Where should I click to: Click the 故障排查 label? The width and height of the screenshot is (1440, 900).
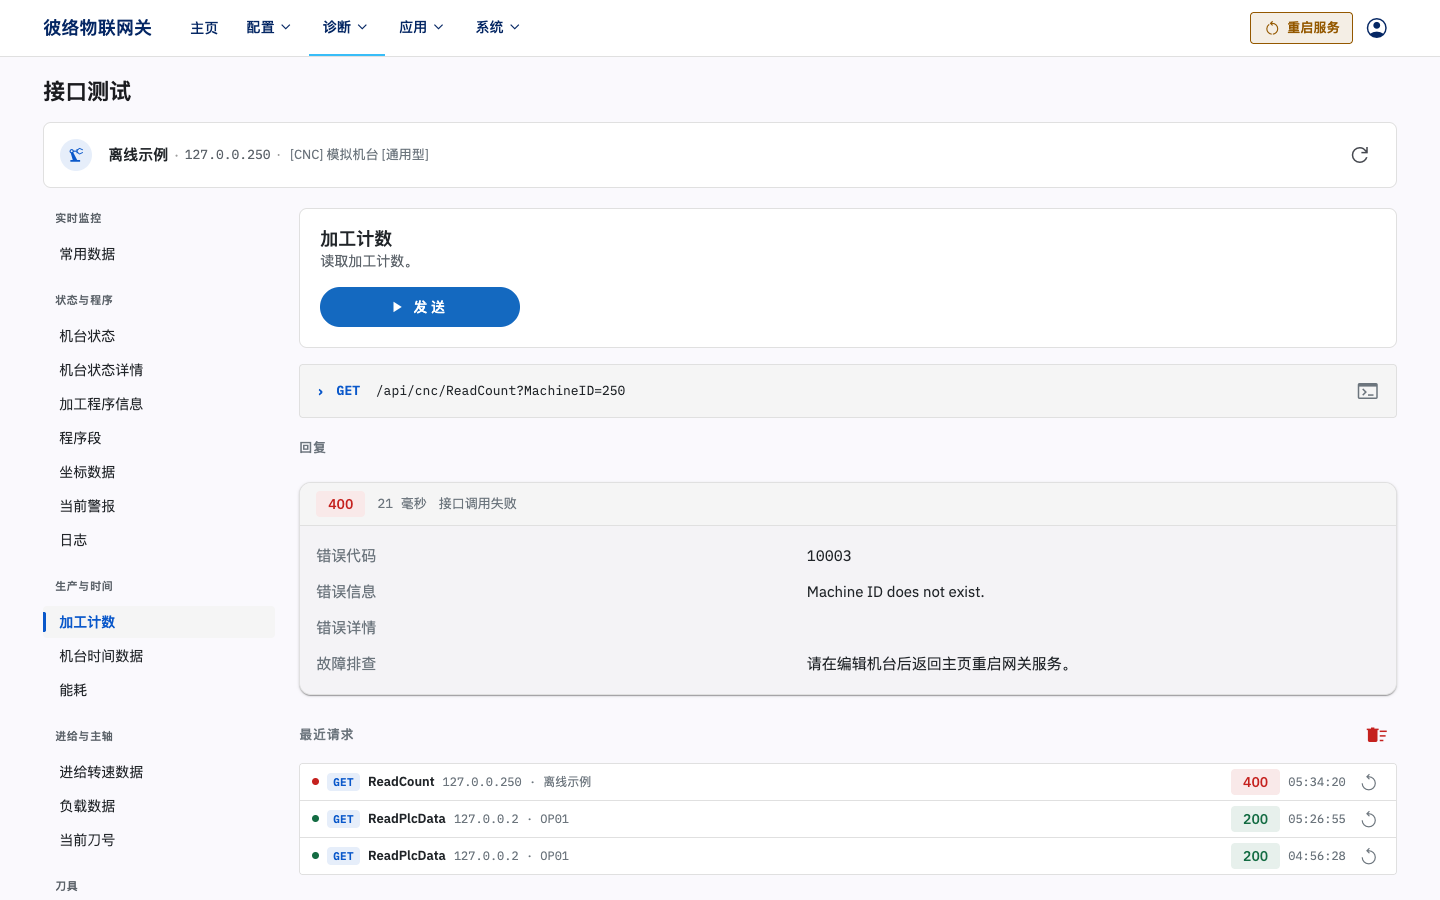(346, 664)
